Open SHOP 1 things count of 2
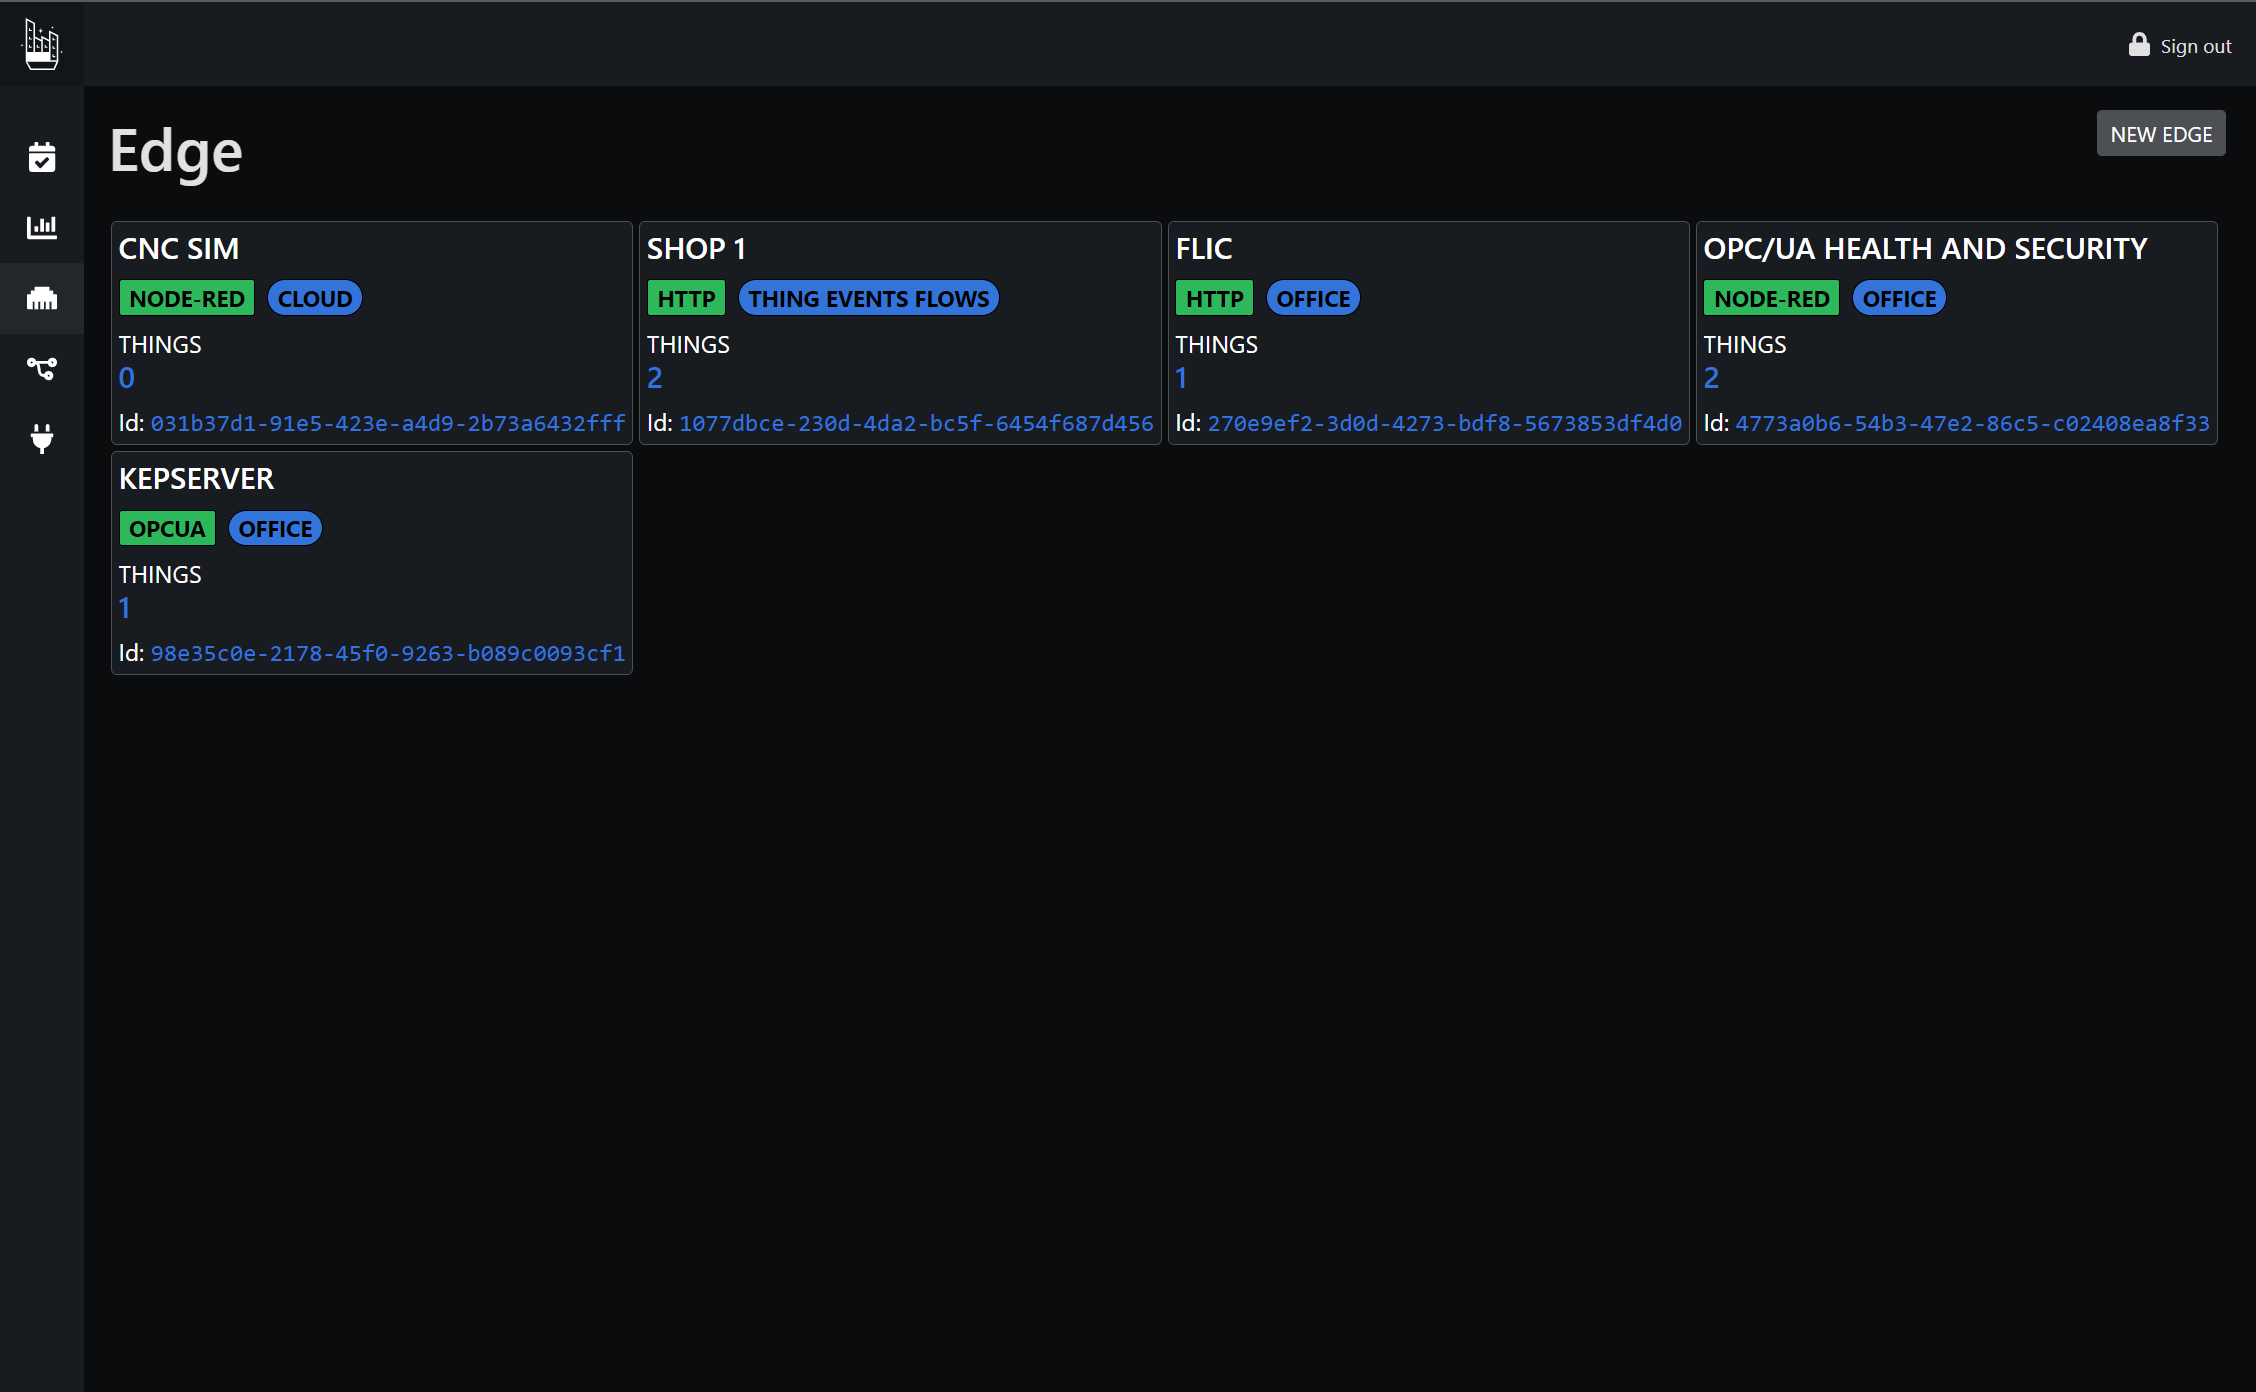Image resolution: width=2256 pixels, height=1392 pixels. tap(655, 378)
